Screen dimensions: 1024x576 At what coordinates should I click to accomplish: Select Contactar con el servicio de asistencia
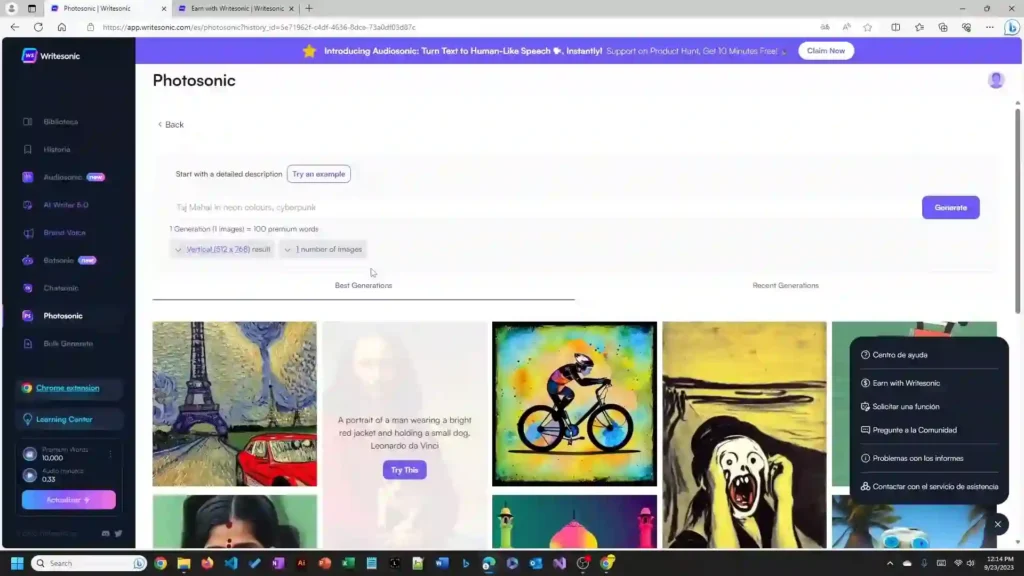[x=929, y=487]
